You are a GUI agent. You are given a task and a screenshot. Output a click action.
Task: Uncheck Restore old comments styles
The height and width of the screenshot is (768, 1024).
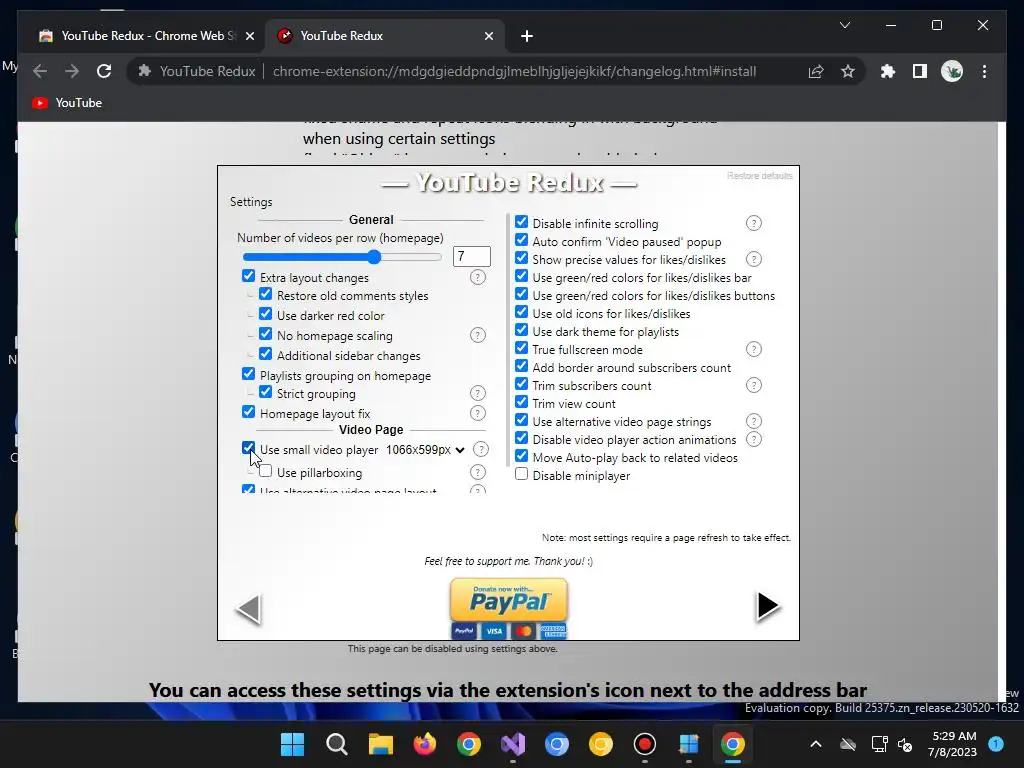(265, 294)
